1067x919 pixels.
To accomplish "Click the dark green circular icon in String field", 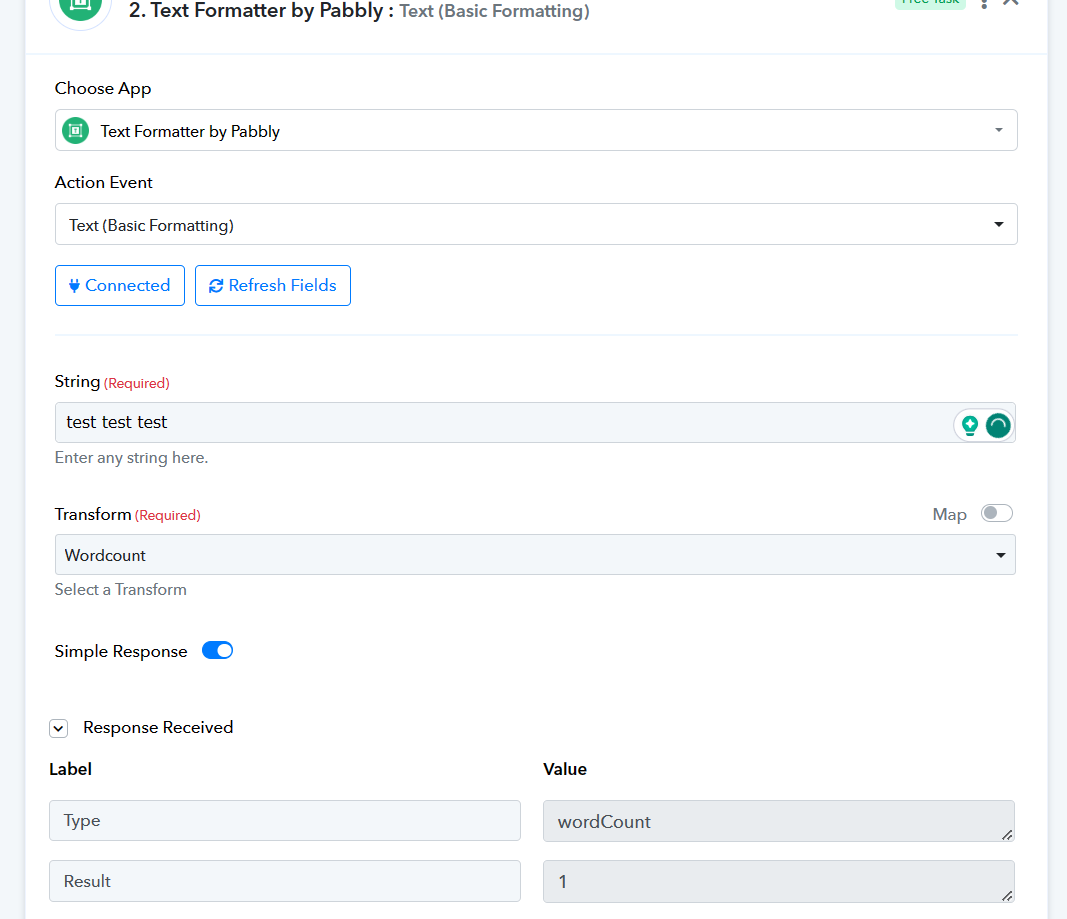I will tap(998, 426).
